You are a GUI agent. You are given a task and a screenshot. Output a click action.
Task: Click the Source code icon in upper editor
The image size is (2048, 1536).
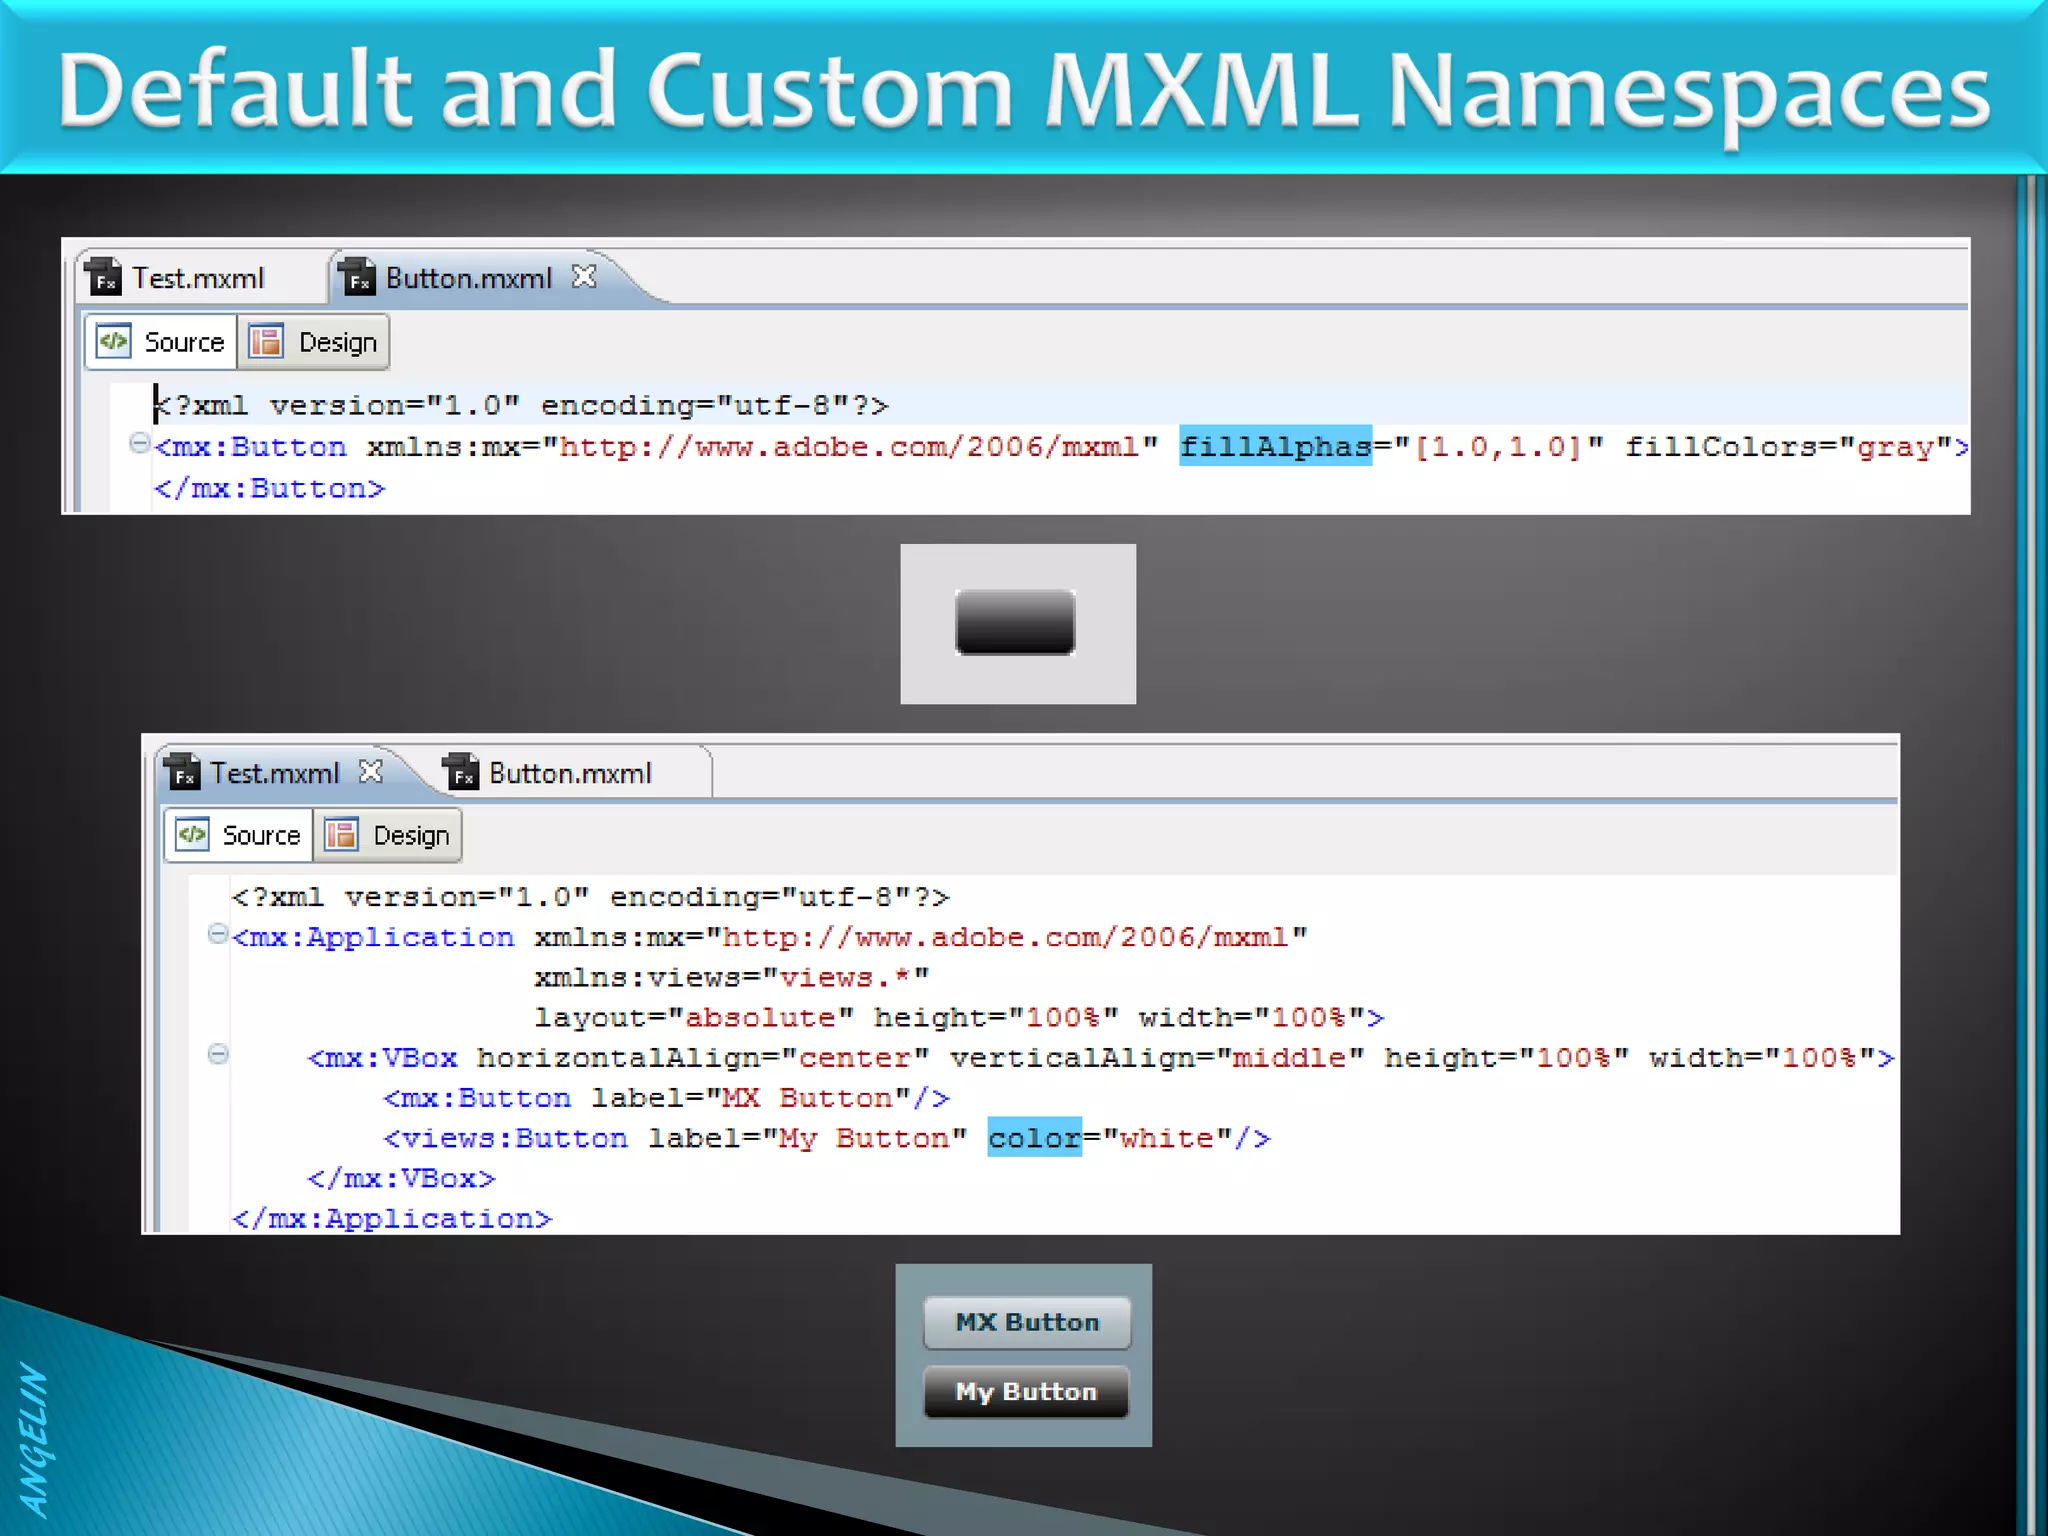pos(113,342)
